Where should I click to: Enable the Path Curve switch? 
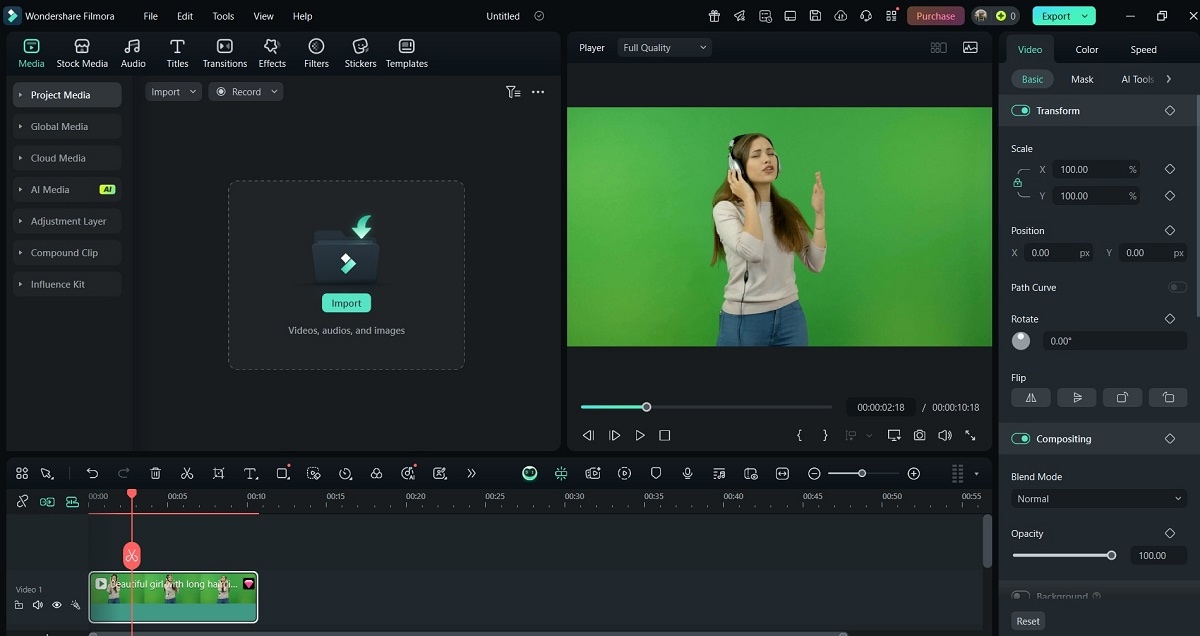pos(1177,288)
